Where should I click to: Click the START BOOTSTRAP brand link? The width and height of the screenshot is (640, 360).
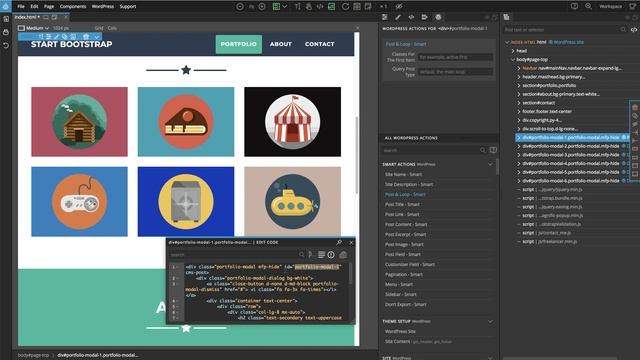71,44
